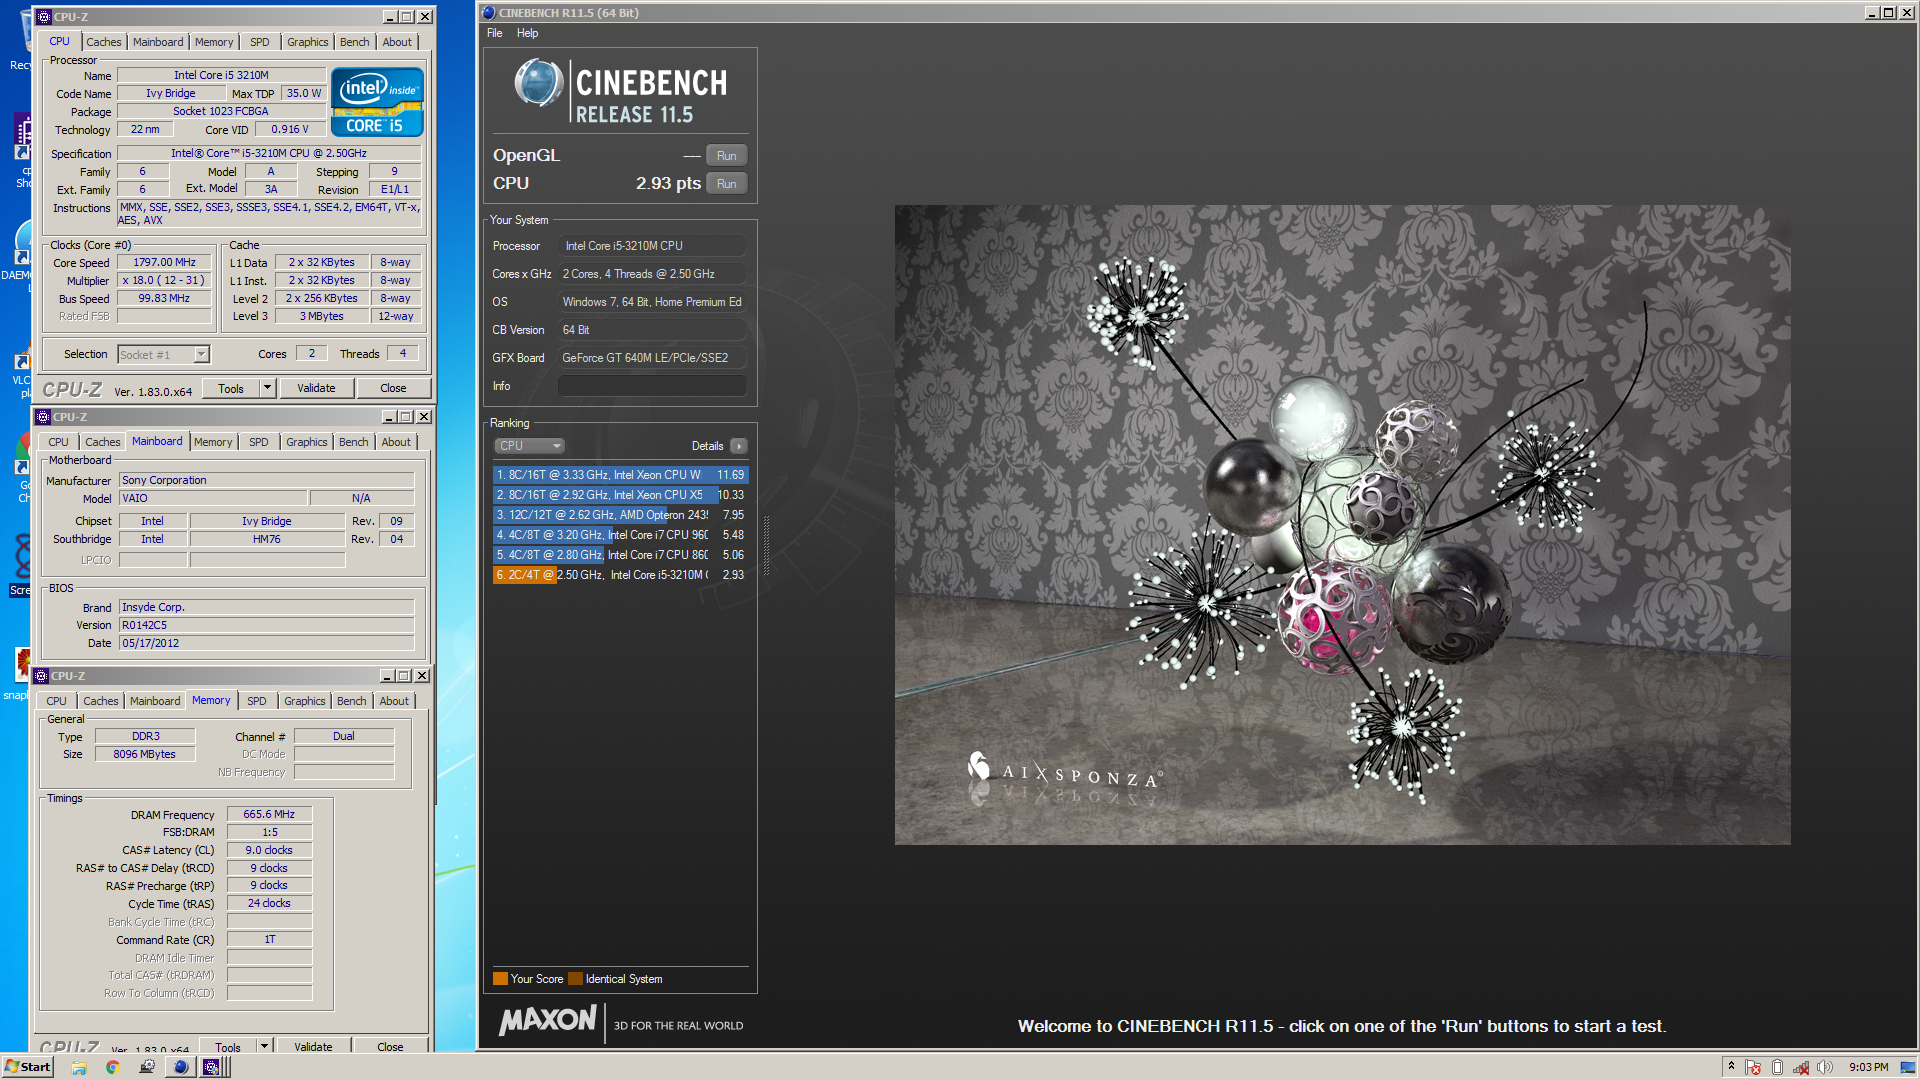
Task: Click the Cinebench sphere logo
Action: [x=539, y=83]
